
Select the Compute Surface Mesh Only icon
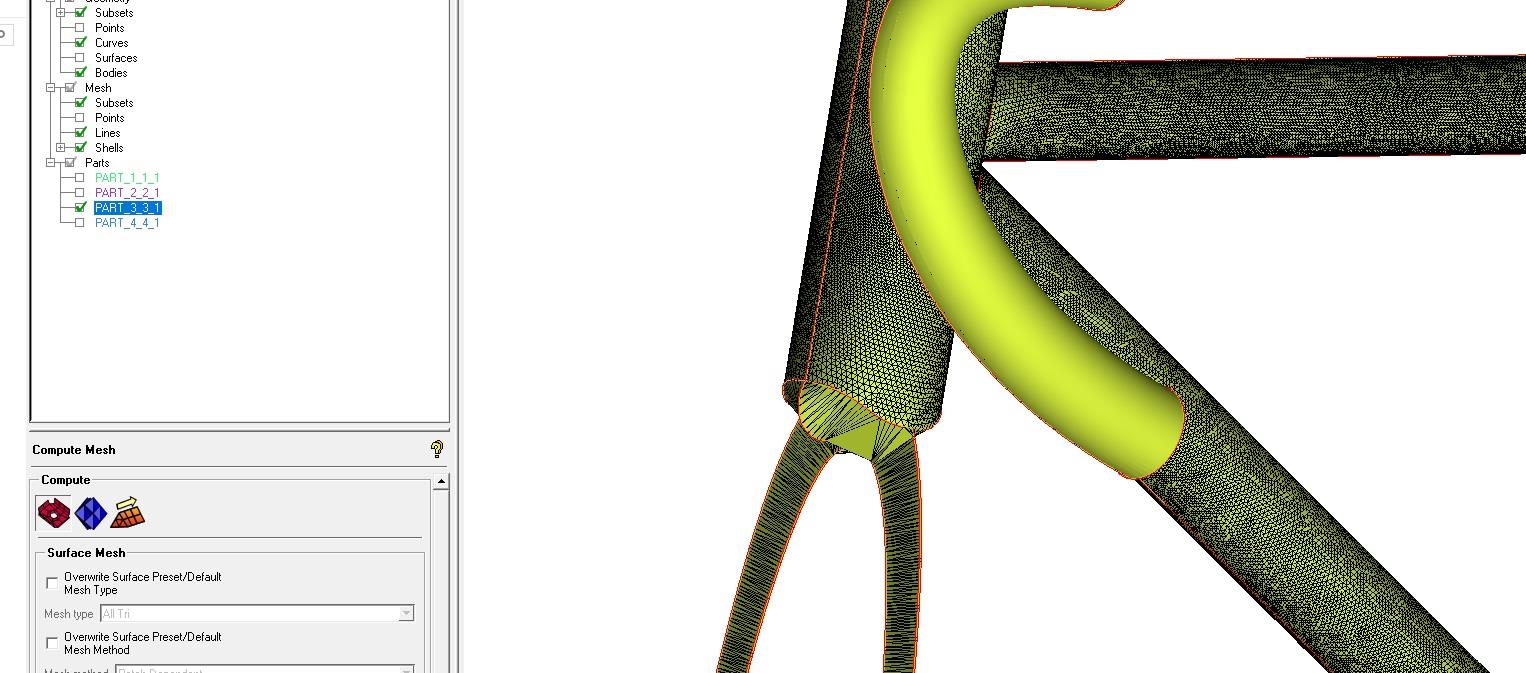[x=53, y=513]
